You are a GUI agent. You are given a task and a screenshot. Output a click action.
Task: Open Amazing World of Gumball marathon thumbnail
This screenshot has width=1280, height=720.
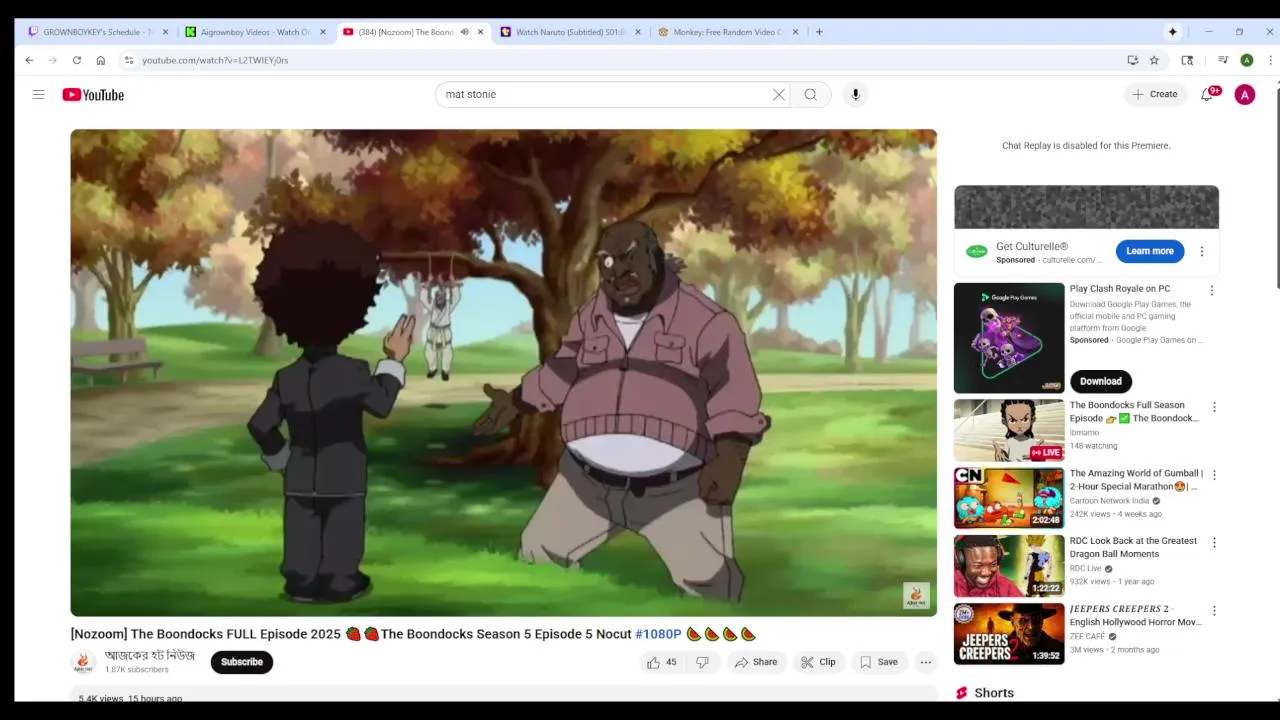click(x=1009, y=498)
